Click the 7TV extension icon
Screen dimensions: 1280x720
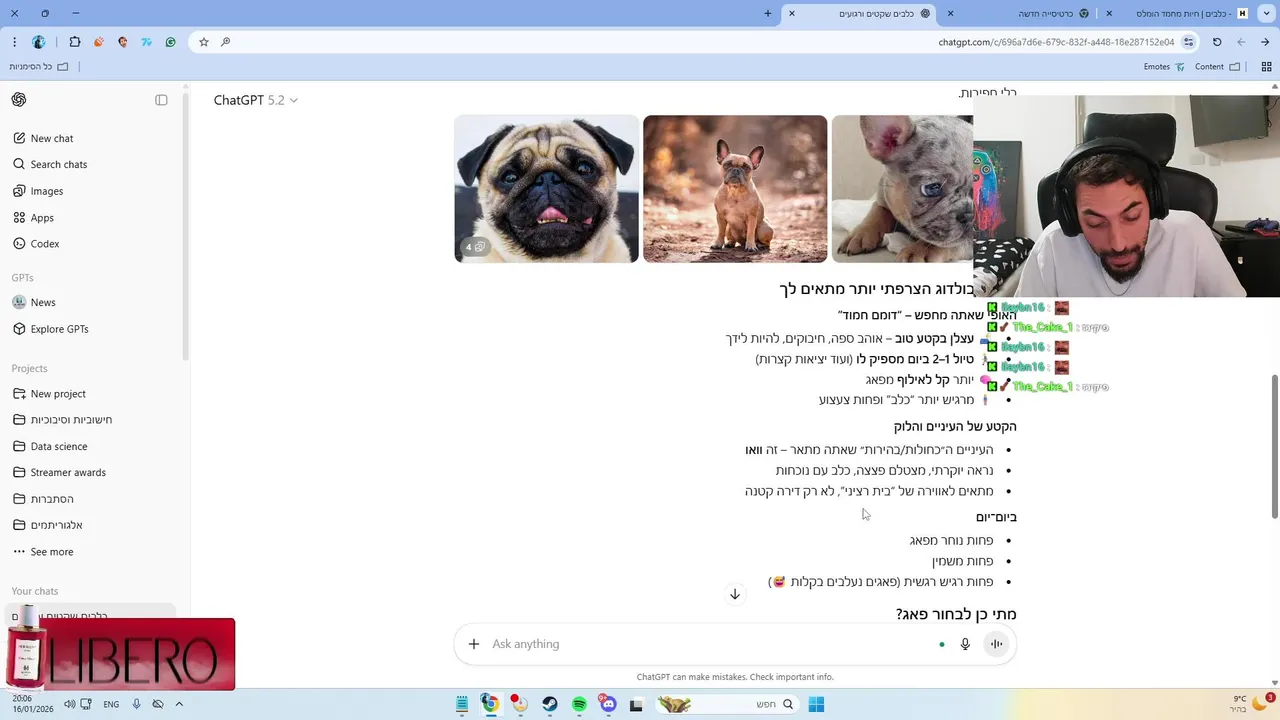pos(147,42)
